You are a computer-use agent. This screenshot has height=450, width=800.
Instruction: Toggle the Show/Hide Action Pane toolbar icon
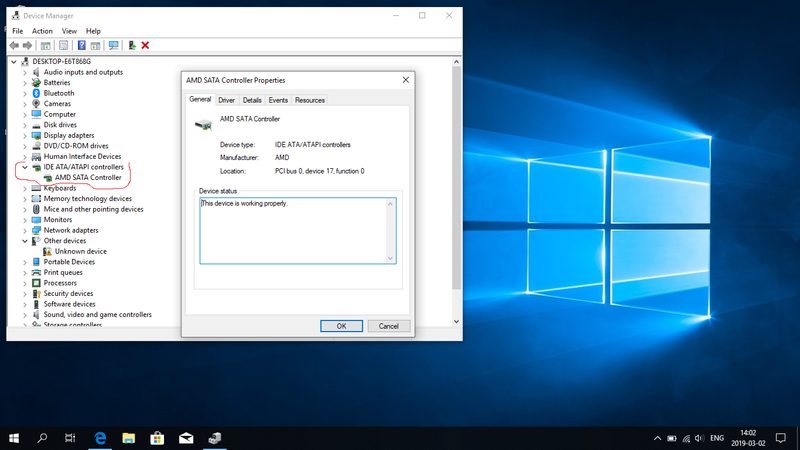tap(95, 45)
